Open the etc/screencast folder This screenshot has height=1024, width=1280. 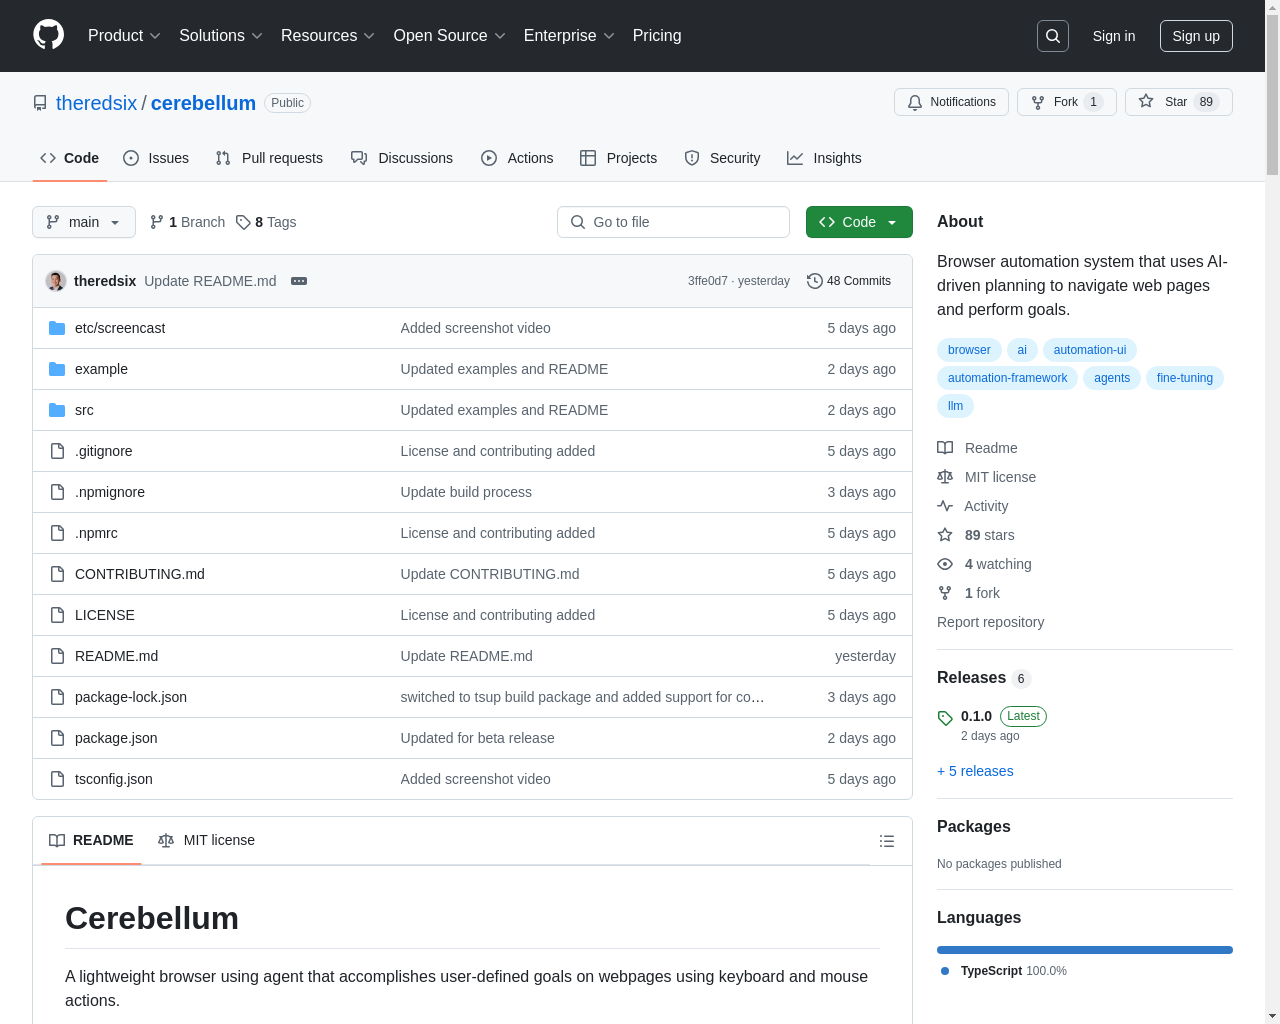coord(120,328)
